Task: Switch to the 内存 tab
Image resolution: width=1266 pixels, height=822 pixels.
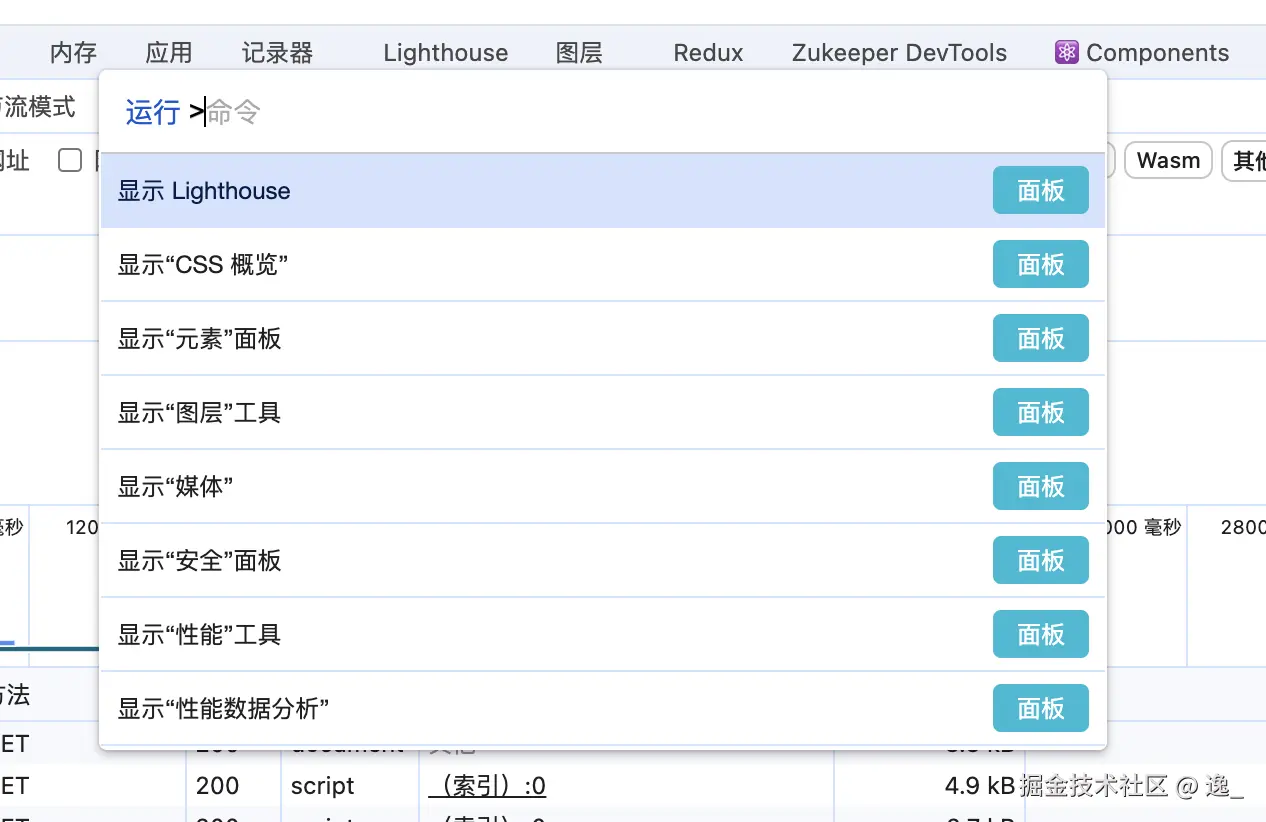Action: 73,53
